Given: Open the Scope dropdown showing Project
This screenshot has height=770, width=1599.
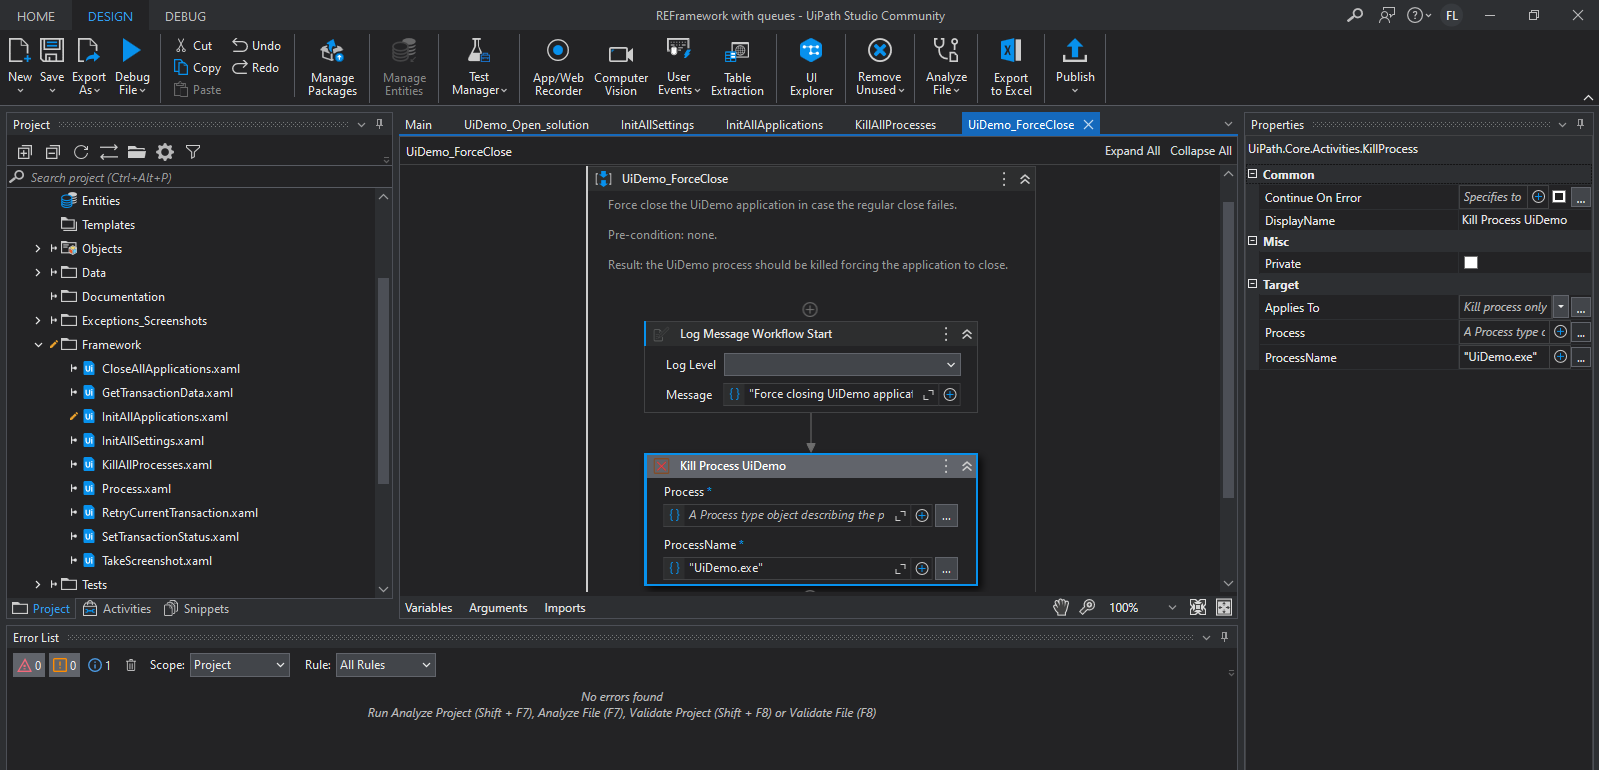Looking at the screenshot, I should [239, 665].
